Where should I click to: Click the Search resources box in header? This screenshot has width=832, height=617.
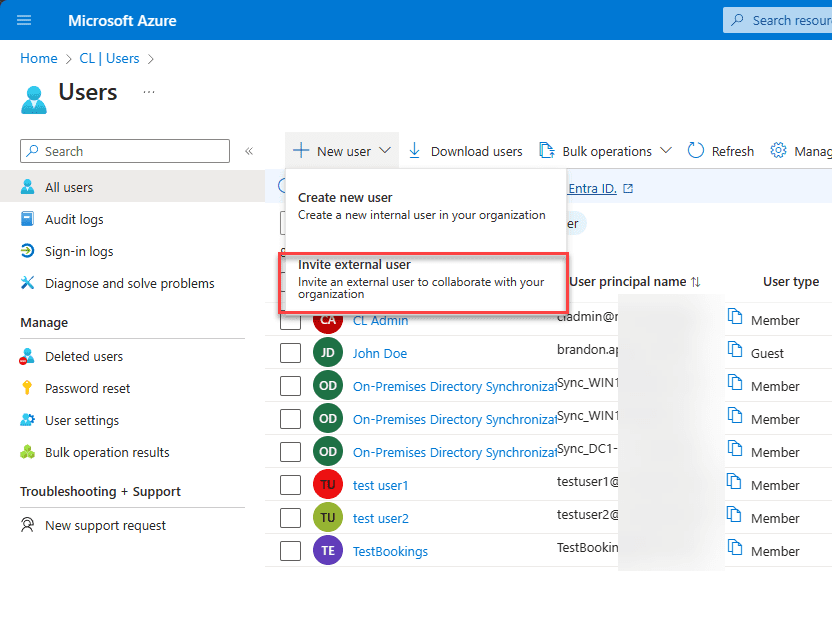777,20
